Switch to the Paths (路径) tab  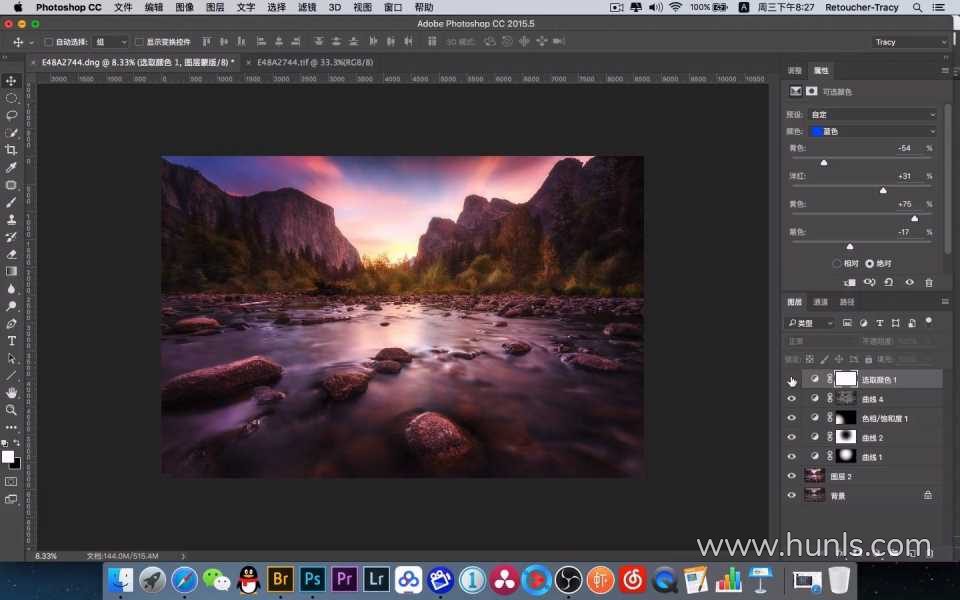coord(847,302)
